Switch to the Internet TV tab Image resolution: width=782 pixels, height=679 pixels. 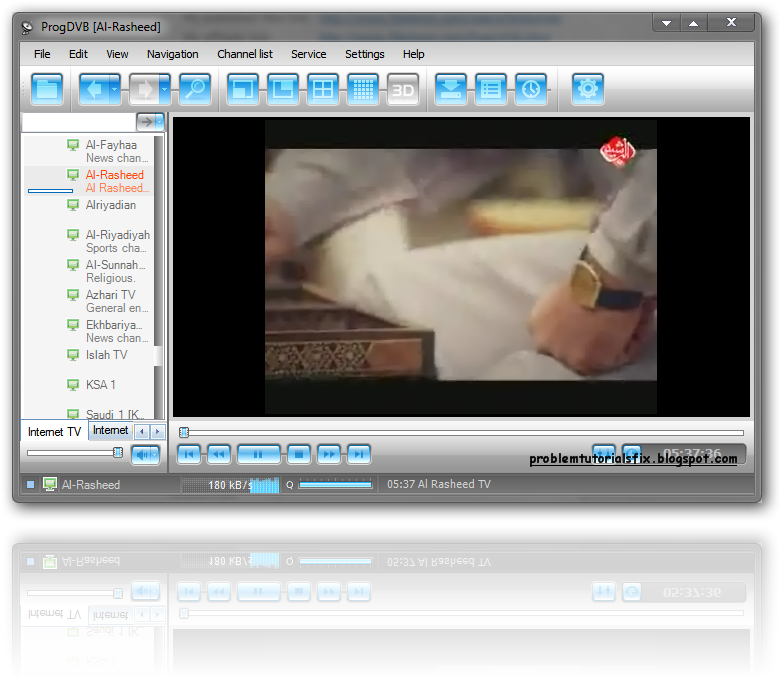coord(54,431)
